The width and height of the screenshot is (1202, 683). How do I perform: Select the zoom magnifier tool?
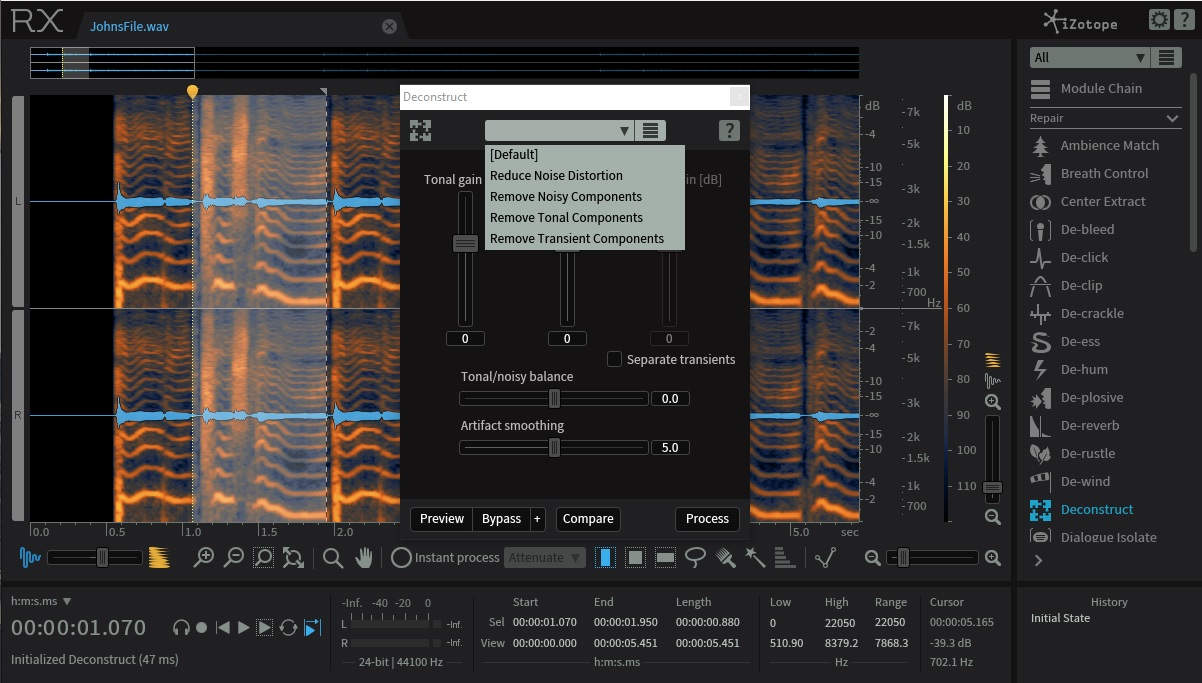point(333,557)
